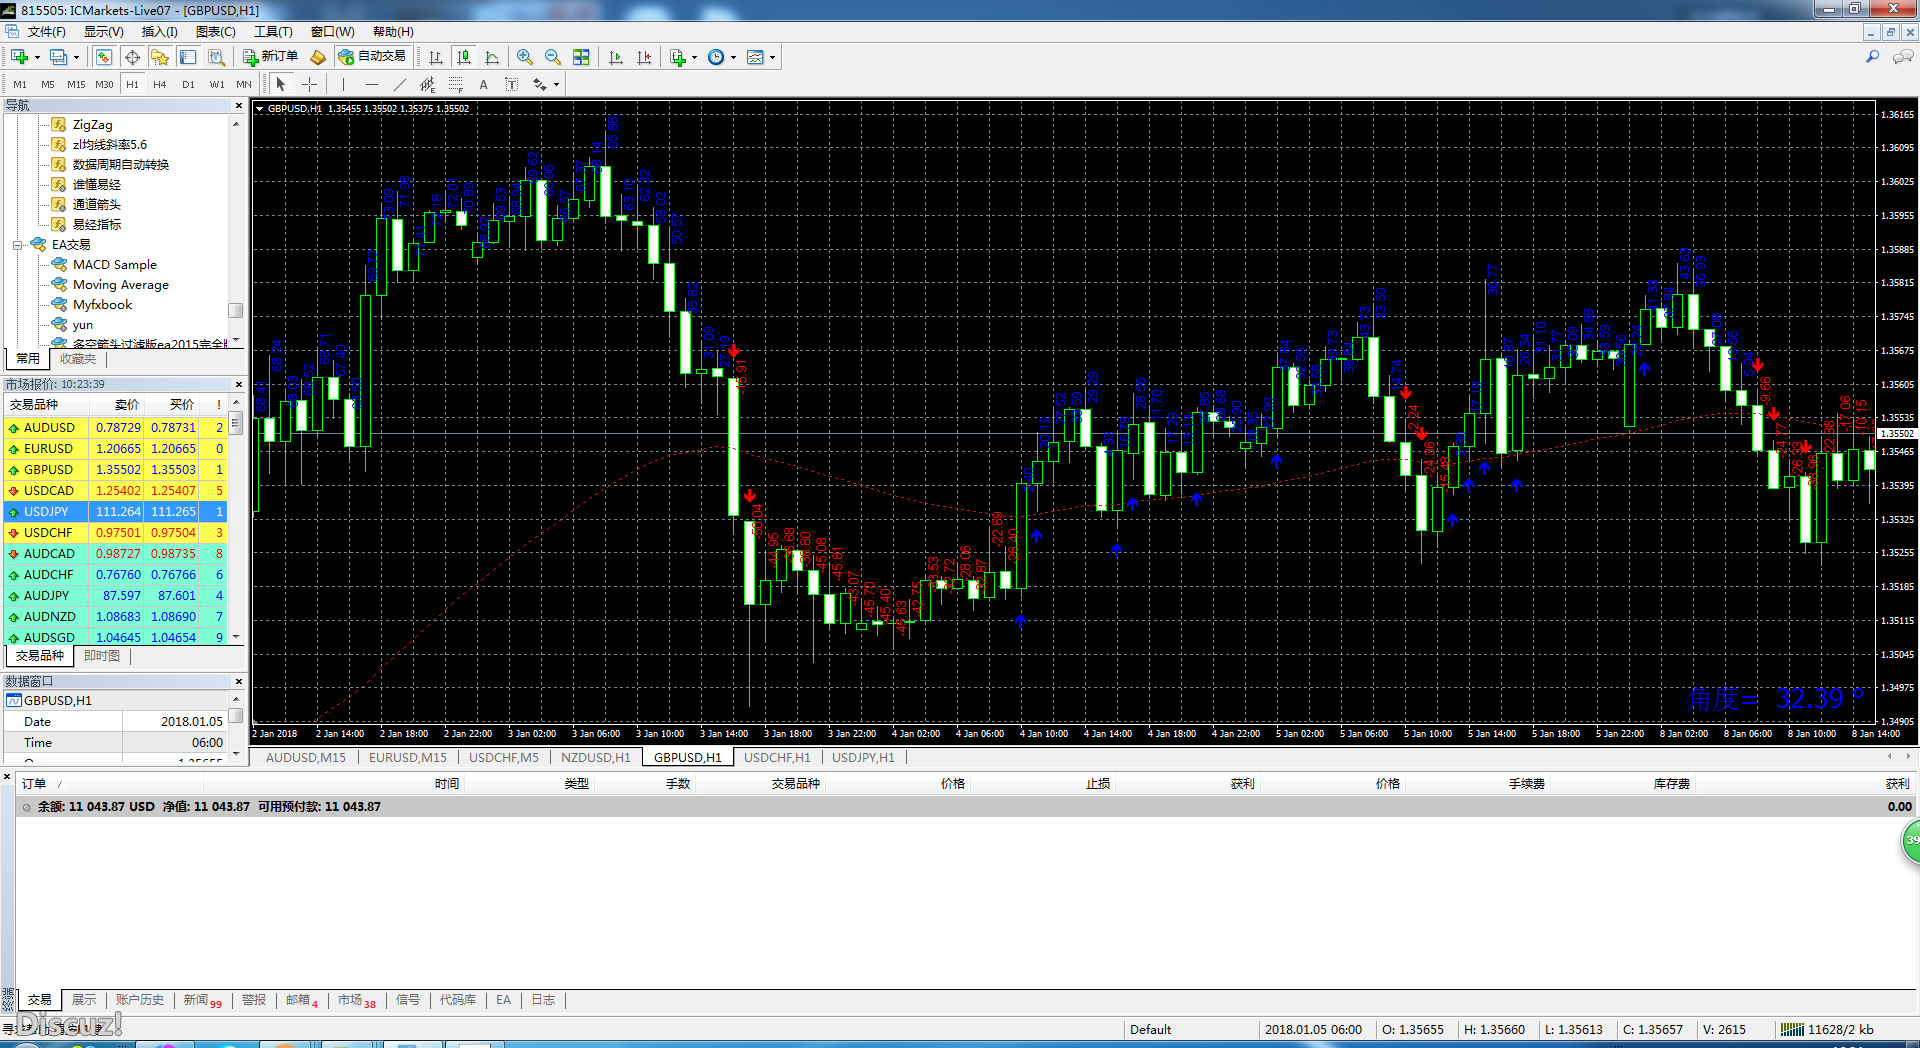This screenshot has width=1920, height=1048.
Task: Select the M15 timeframe
Action: [76, 84]
